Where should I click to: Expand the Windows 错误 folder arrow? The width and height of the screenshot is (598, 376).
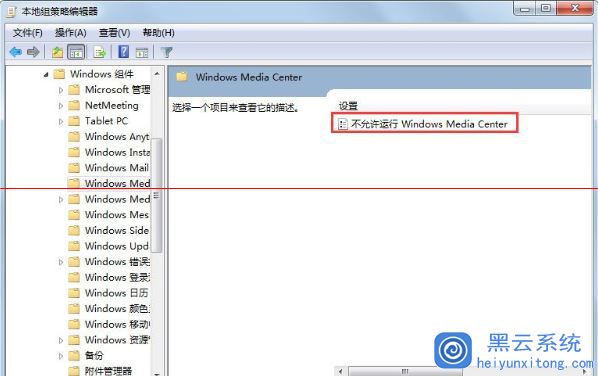(x=61, y=262)
